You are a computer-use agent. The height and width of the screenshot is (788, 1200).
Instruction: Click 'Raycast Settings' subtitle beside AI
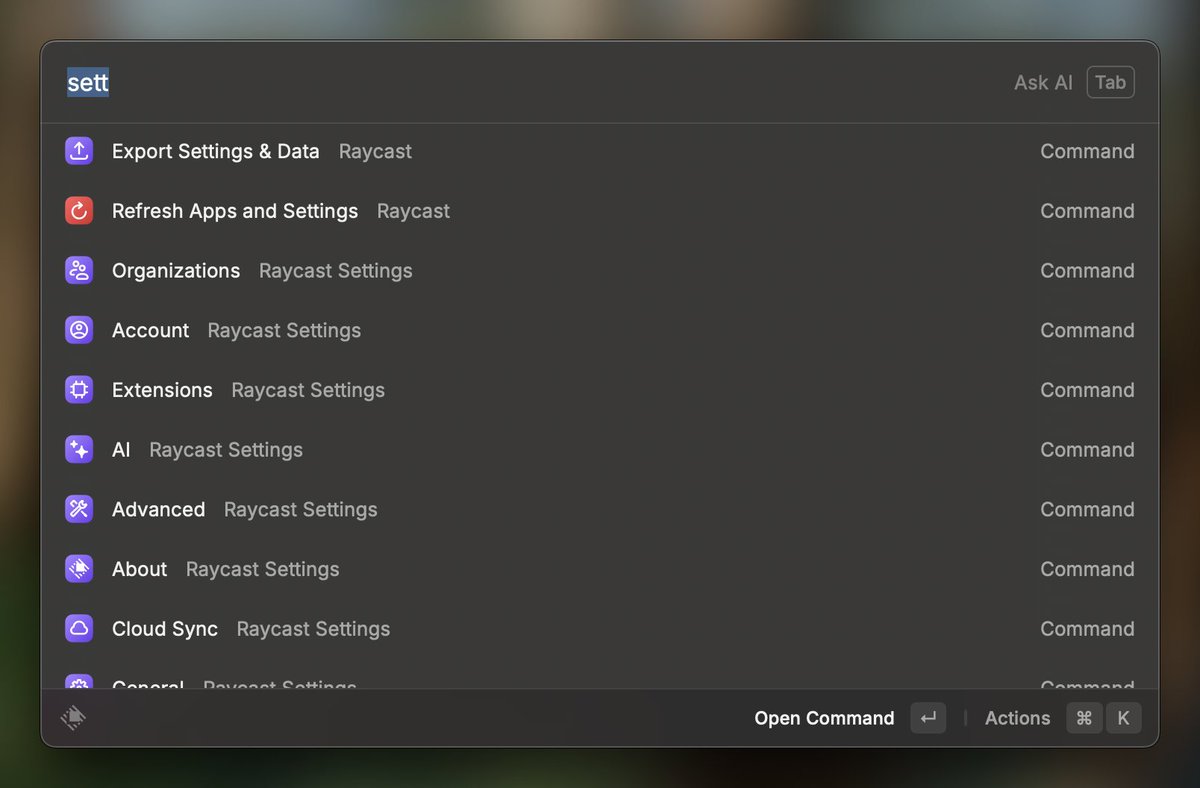click(226, 450)
